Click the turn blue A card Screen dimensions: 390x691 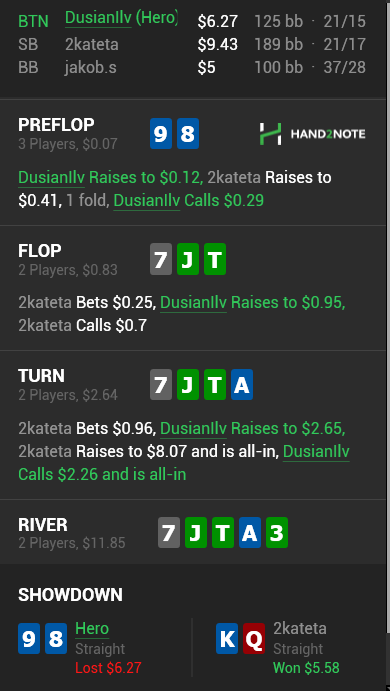242,385
